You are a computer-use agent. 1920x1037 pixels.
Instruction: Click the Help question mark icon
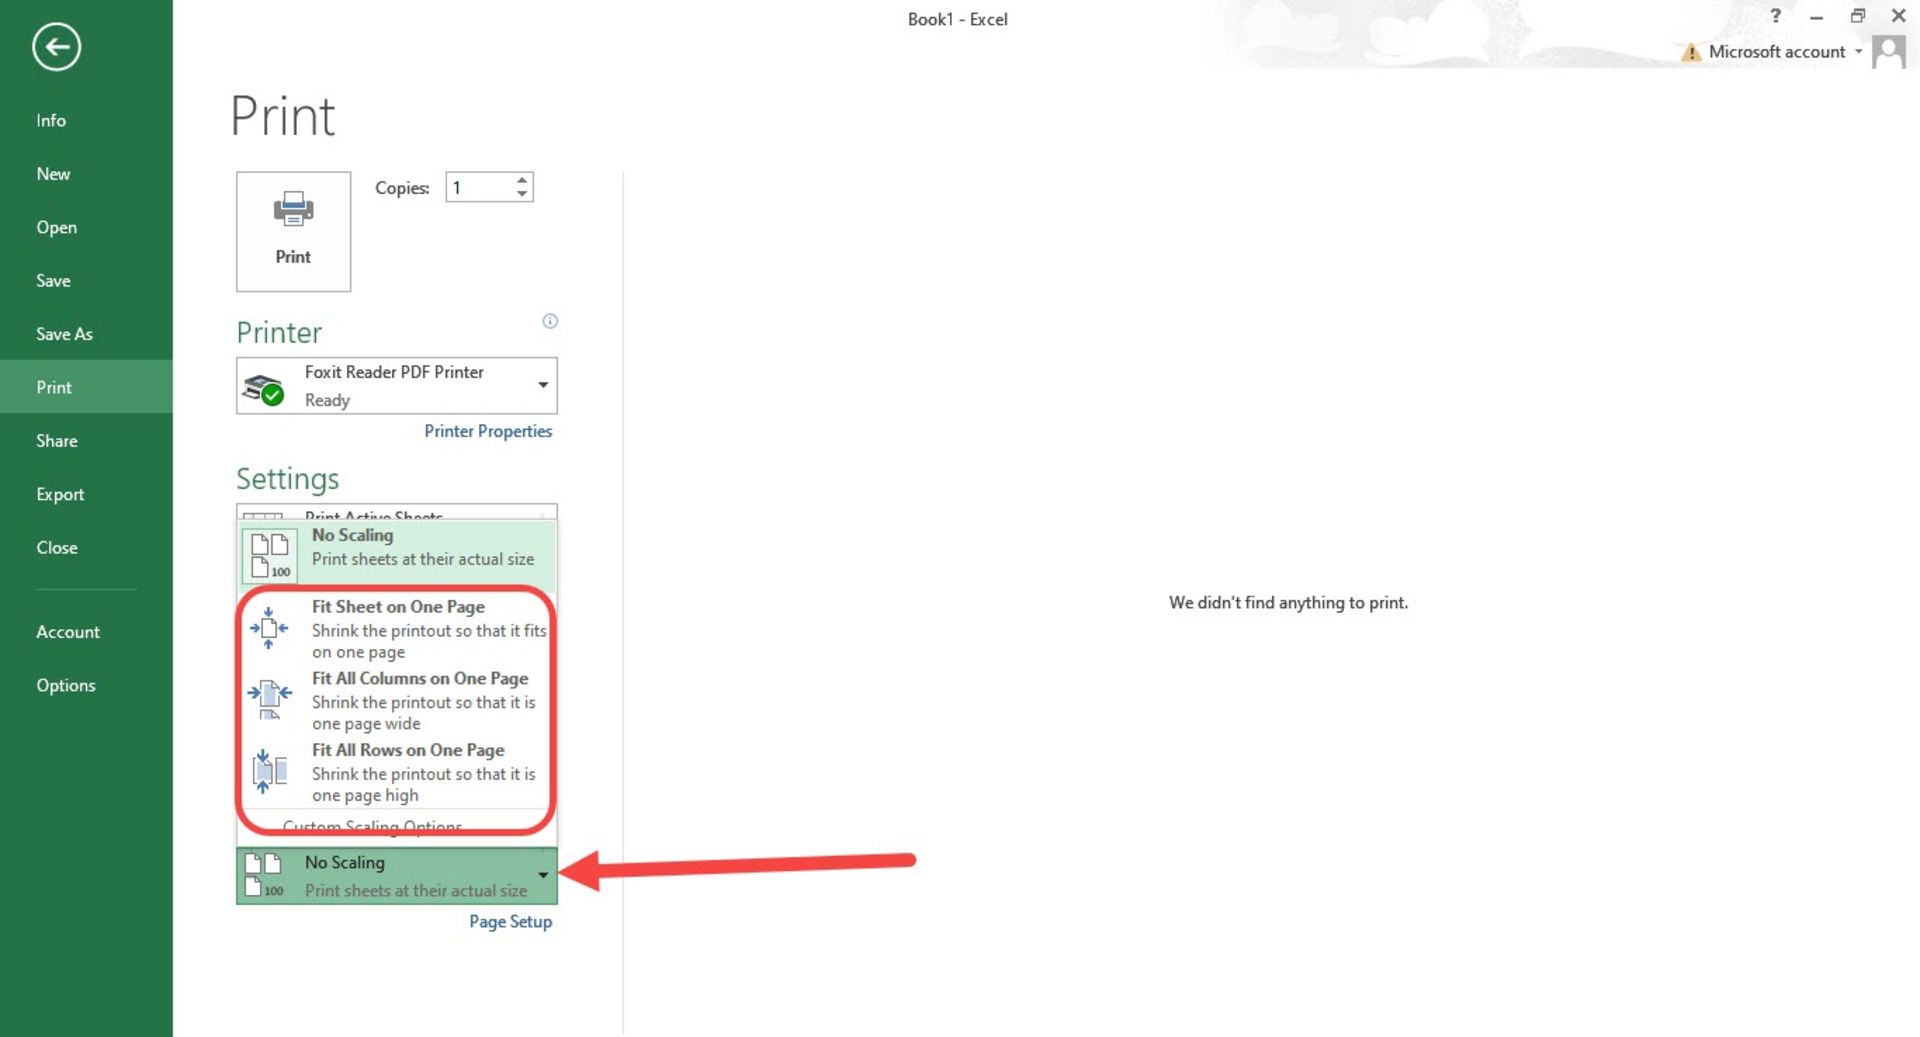click(1775, 16)
